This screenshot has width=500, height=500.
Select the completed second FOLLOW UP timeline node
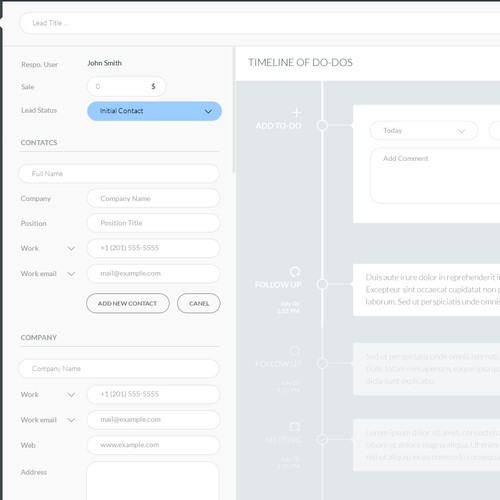click(x=322, y=363)
